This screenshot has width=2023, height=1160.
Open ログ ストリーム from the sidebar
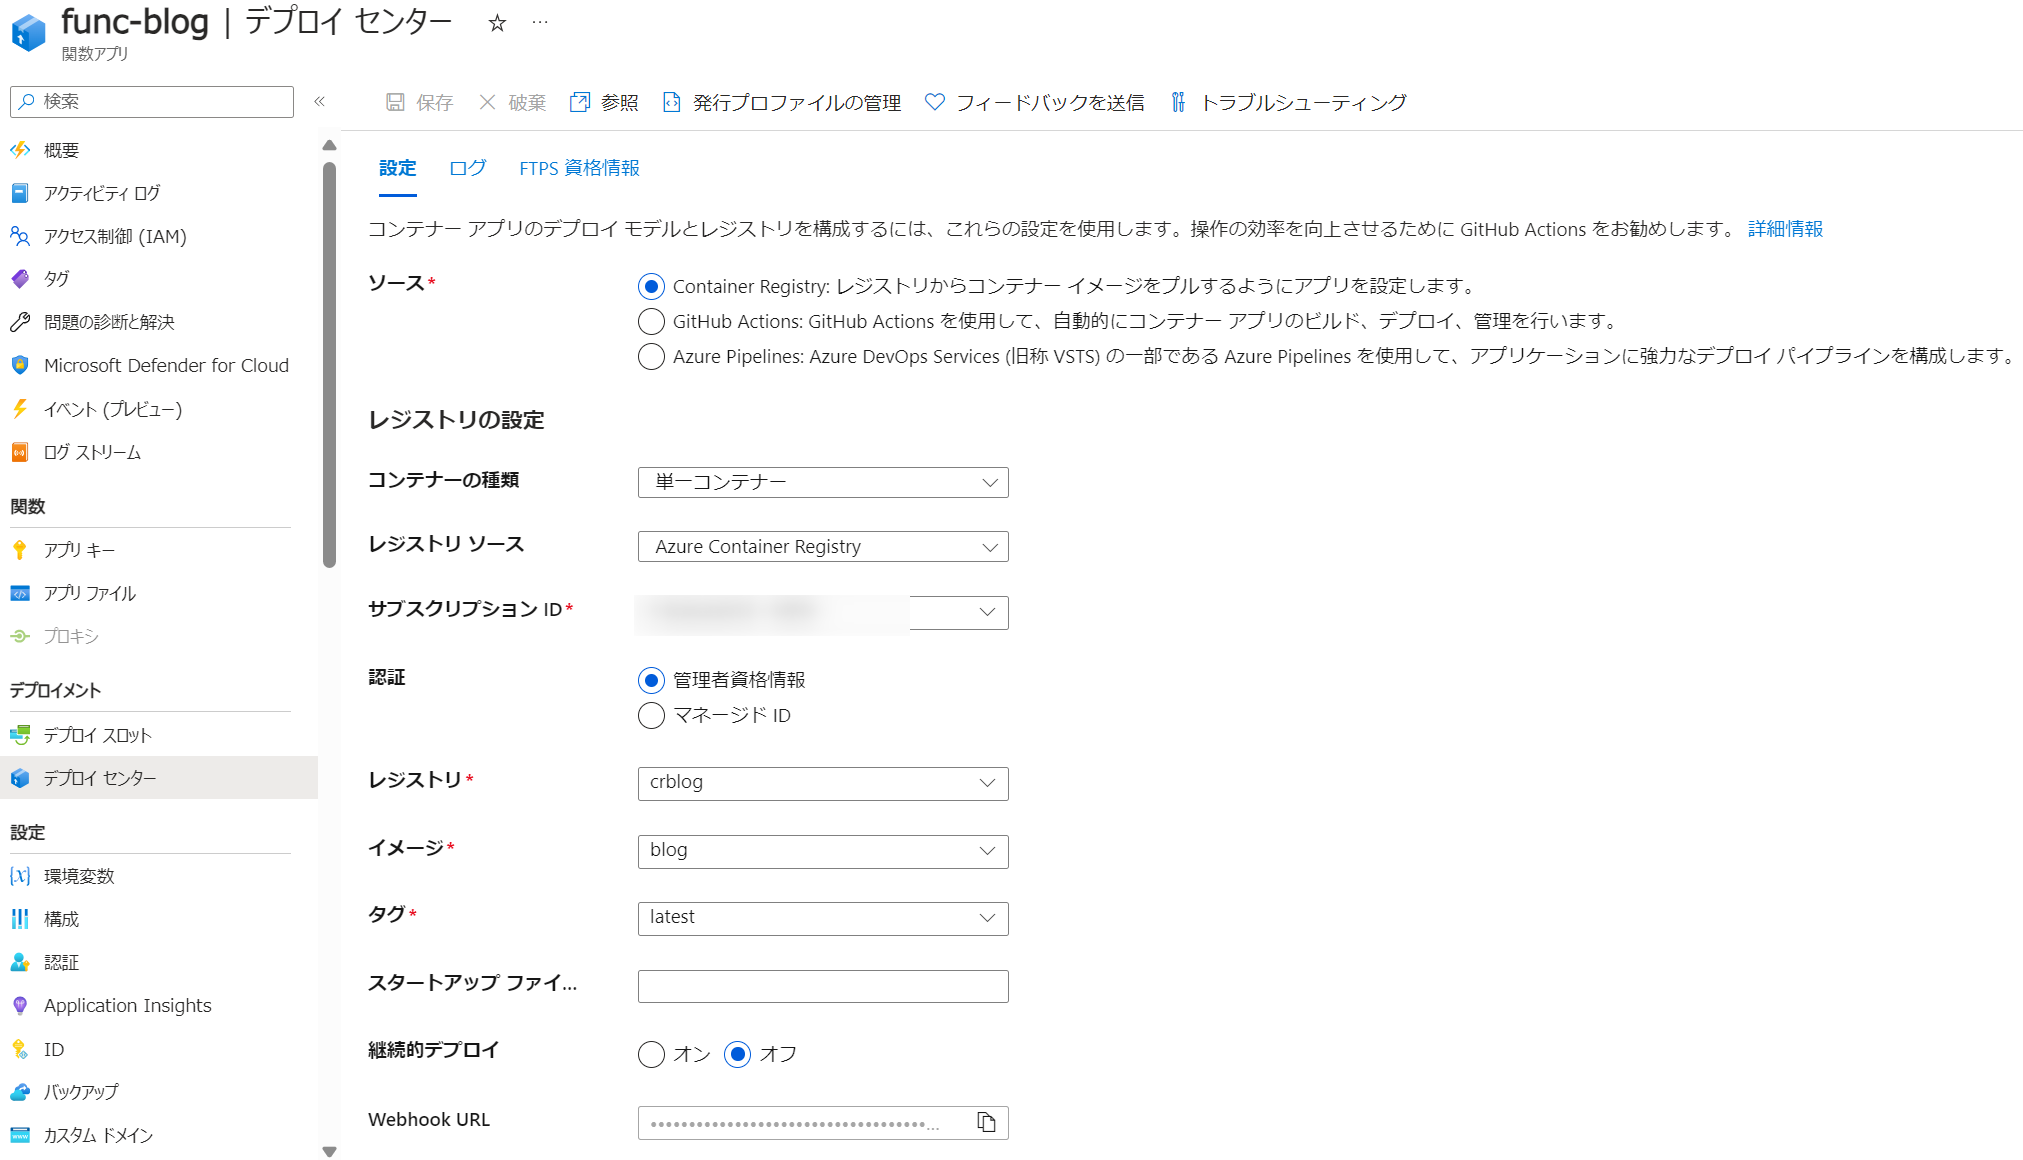click(x=92, y=452)
